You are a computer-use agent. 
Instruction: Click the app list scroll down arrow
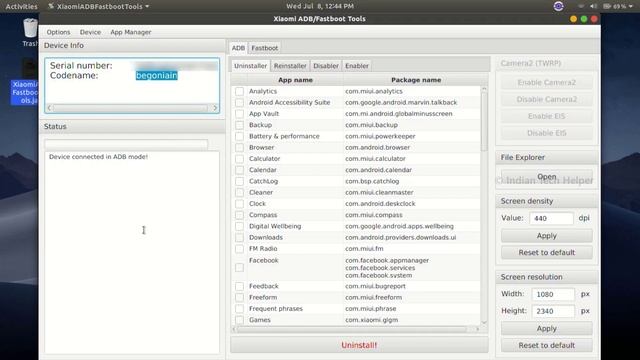(x=484, y=322)
